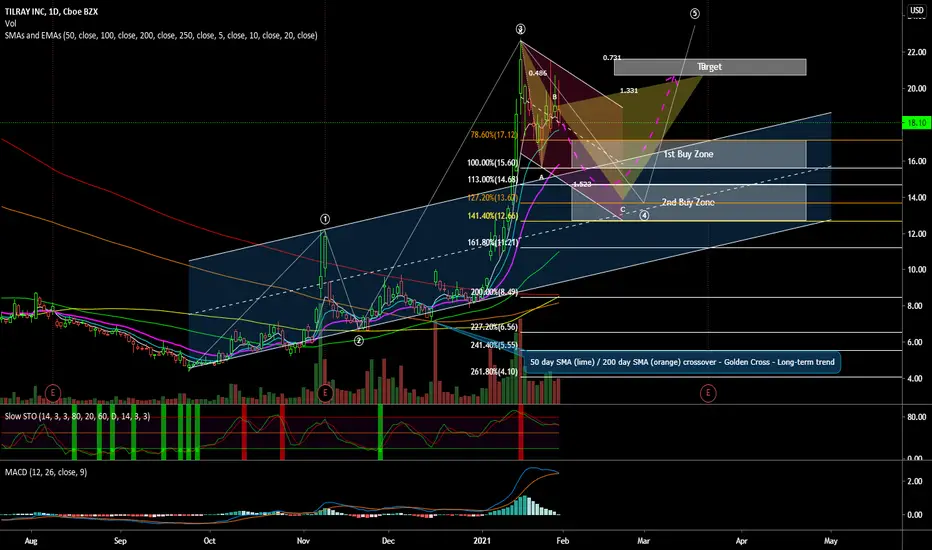Click the Golden Cross callout note

682,362
